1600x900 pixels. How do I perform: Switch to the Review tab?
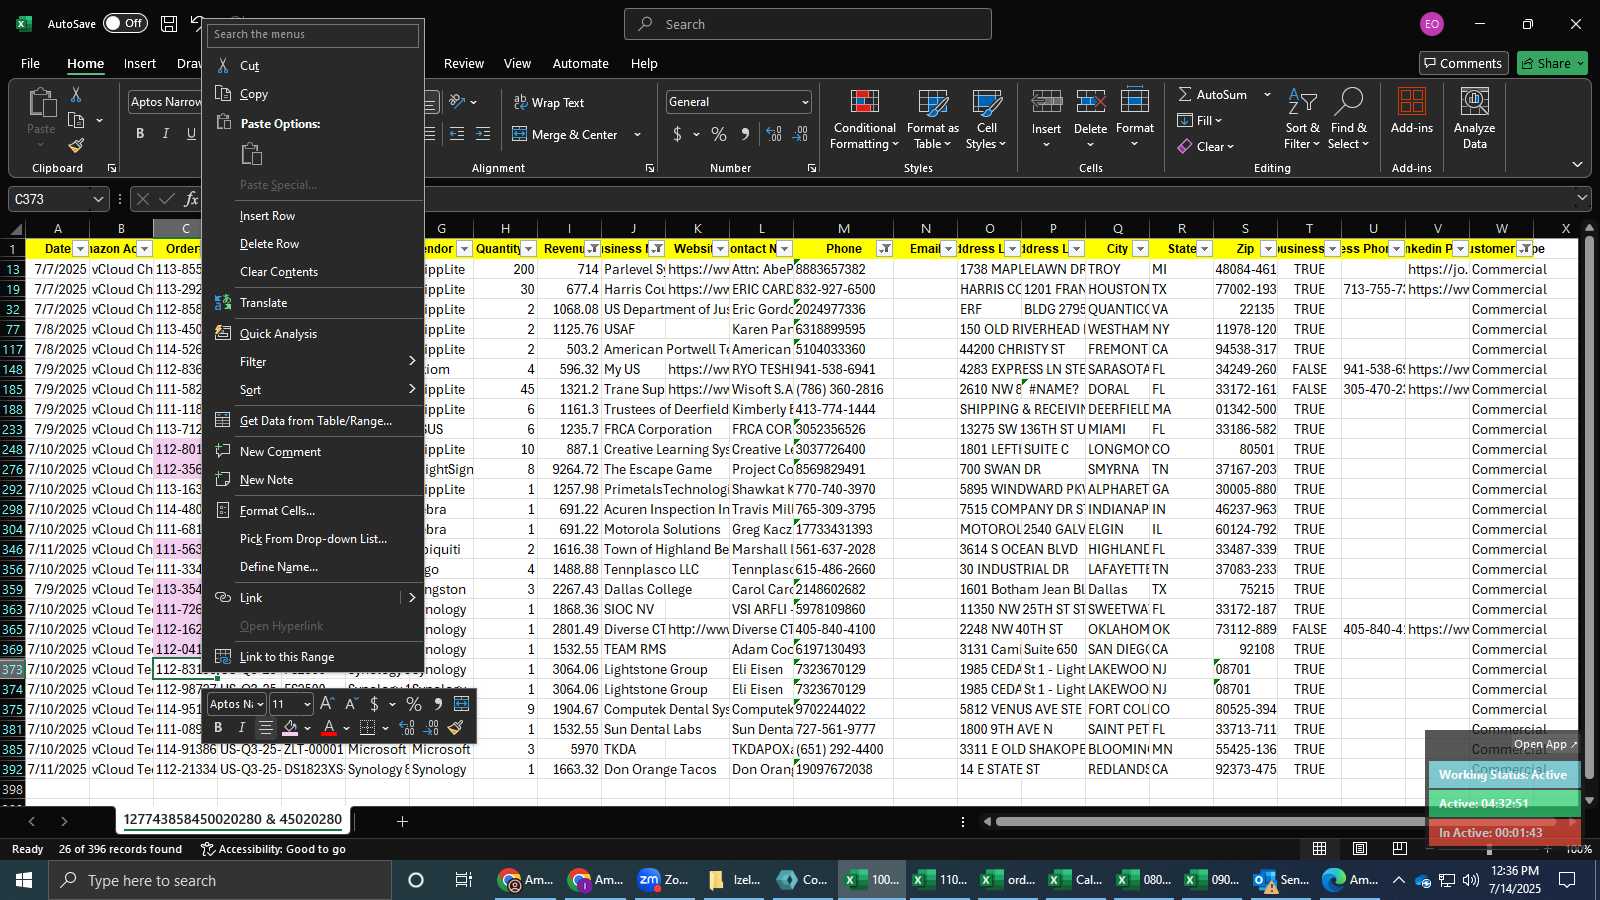click(464, 63)
